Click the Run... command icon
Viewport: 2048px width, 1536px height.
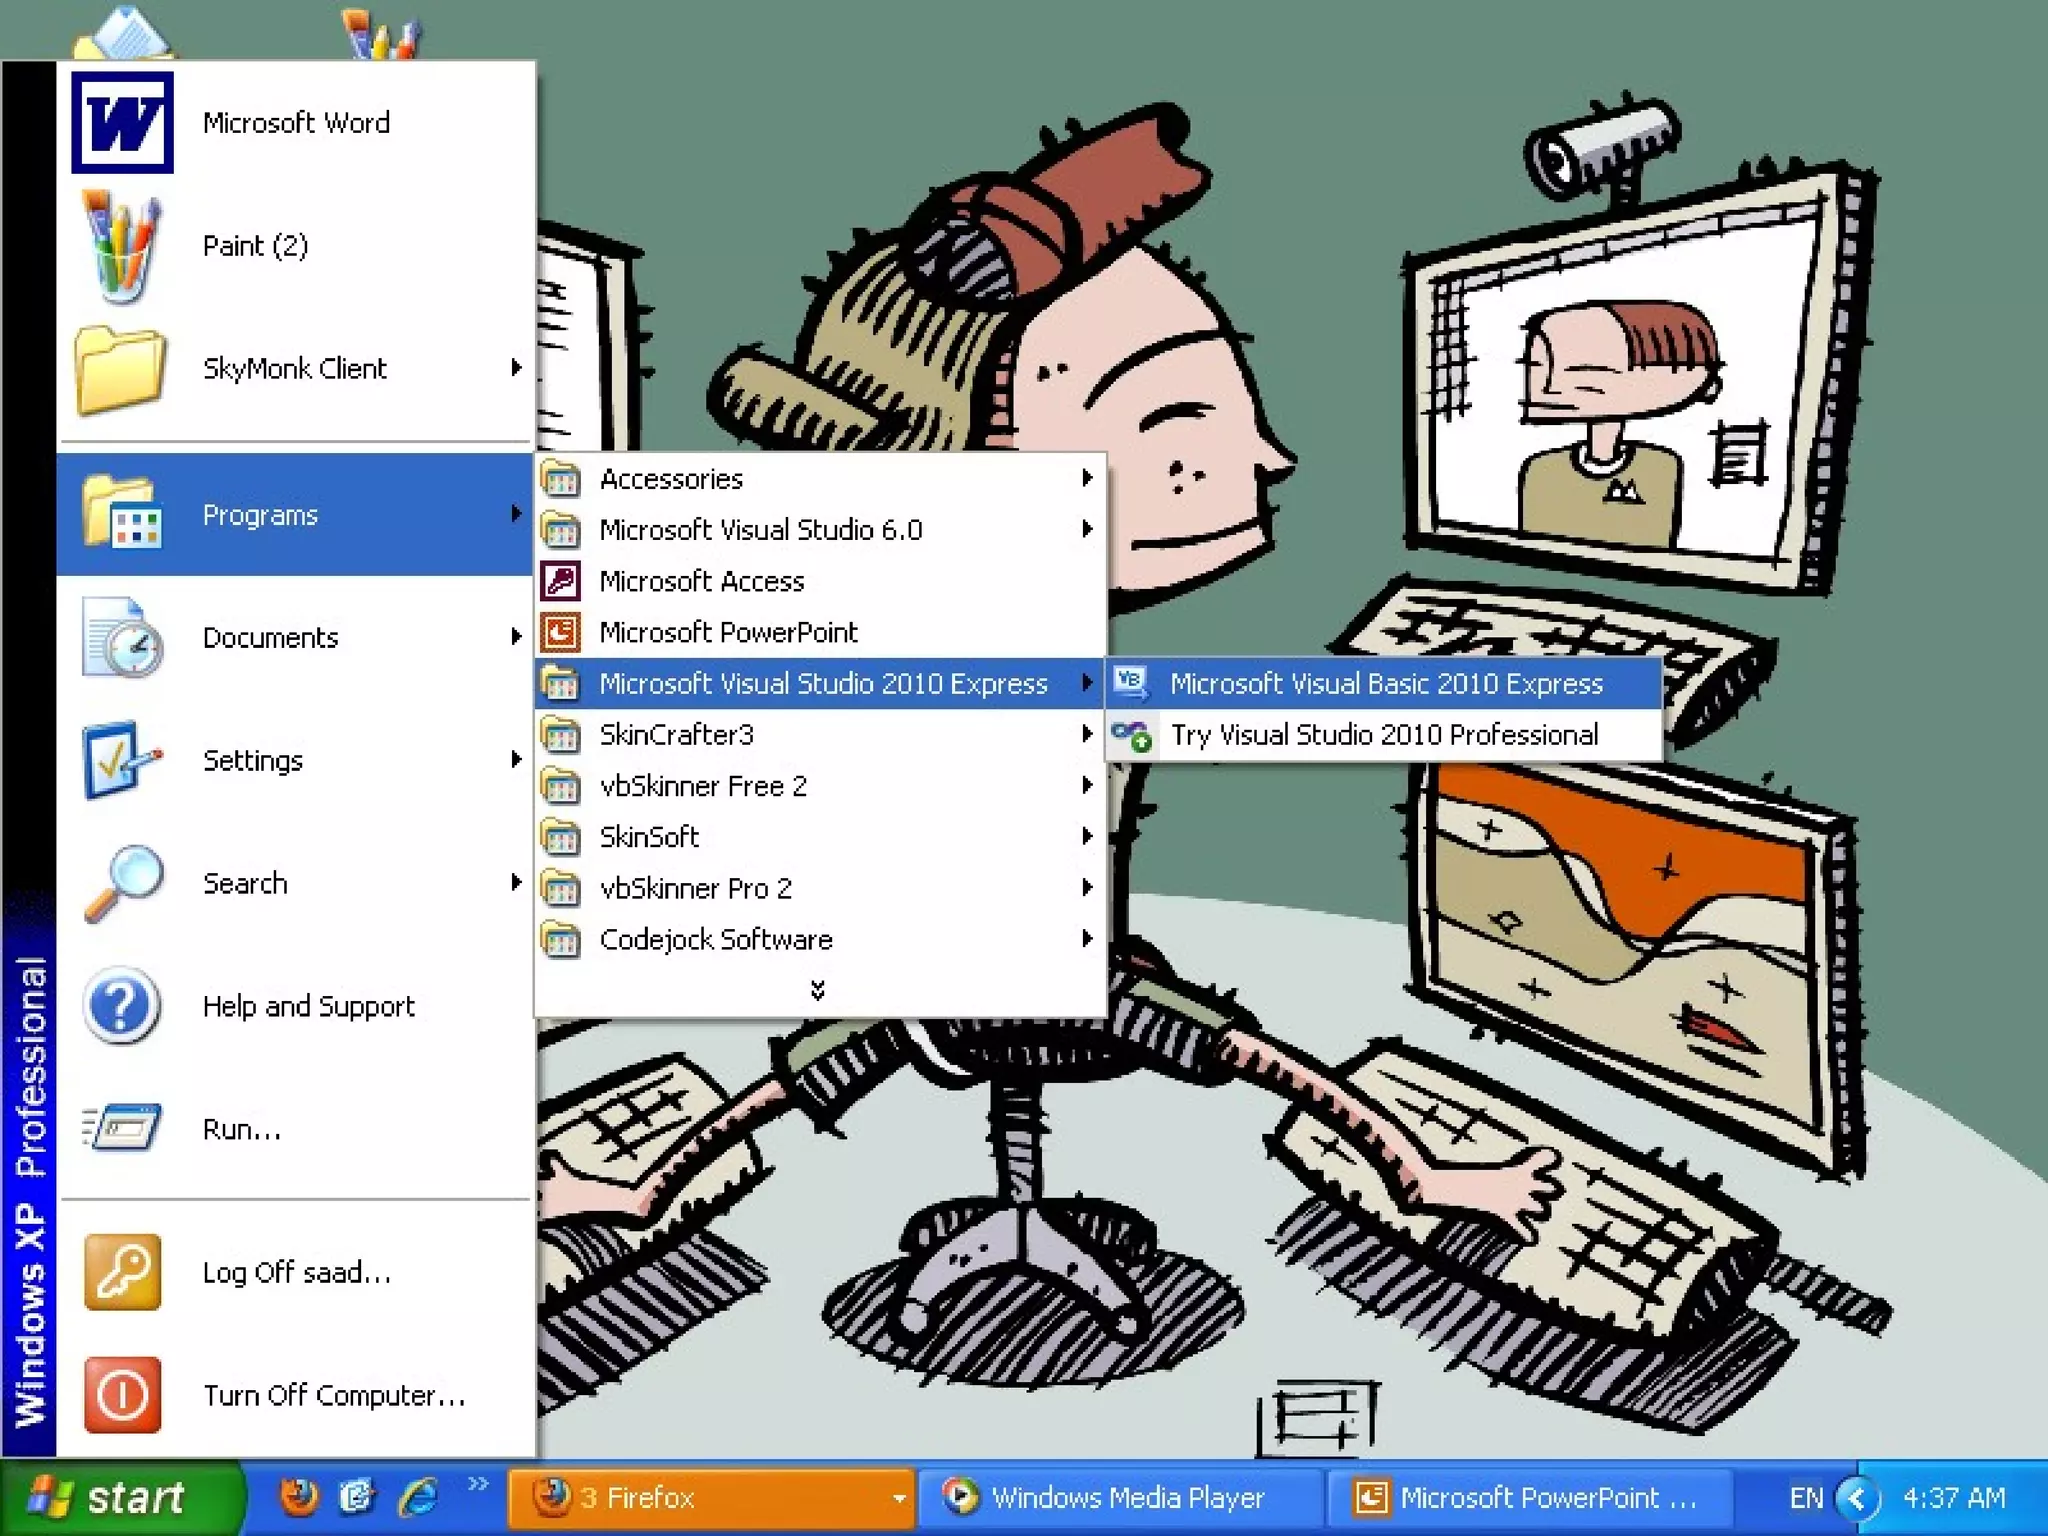pos(122,1129)
